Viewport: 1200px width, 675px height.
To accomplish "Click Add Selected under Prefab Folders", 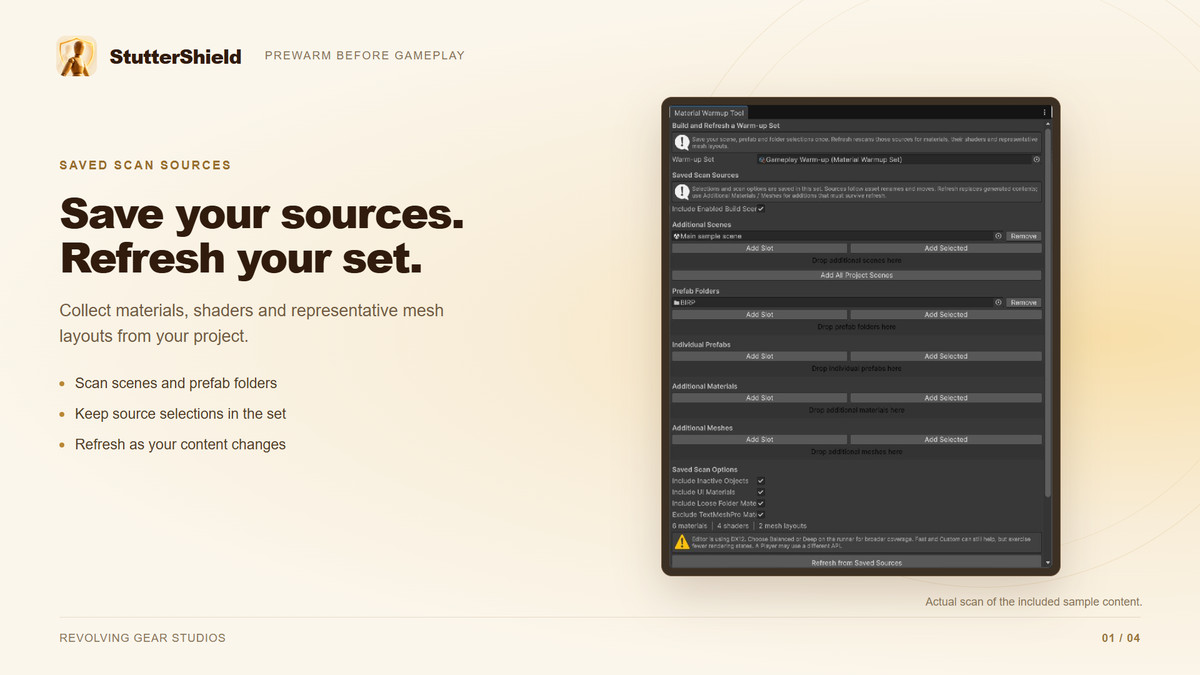I will point(945,314).
